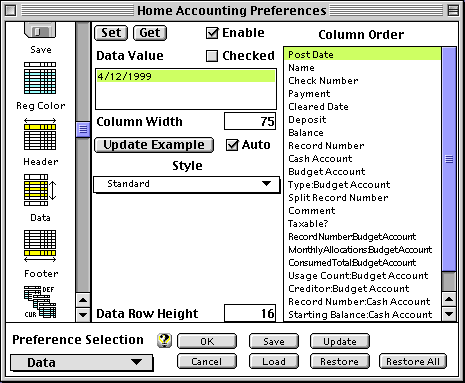This screenshot has width=465, height=383.
Task: Select Starting Balance:Cash Account list entry
Action: click(363, 315)
